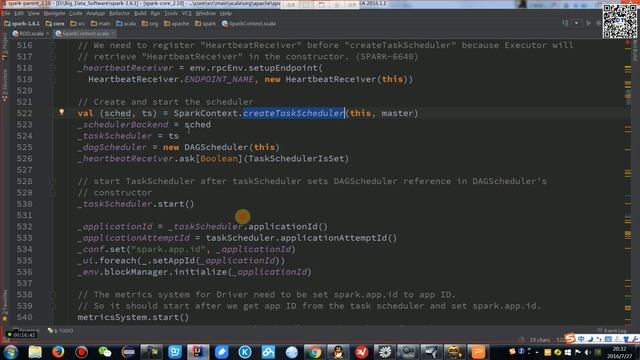This screenshot has height=360, width=640.
Task: Click TaskSchedulerIsSet on line 526
Action: point(296,159)
